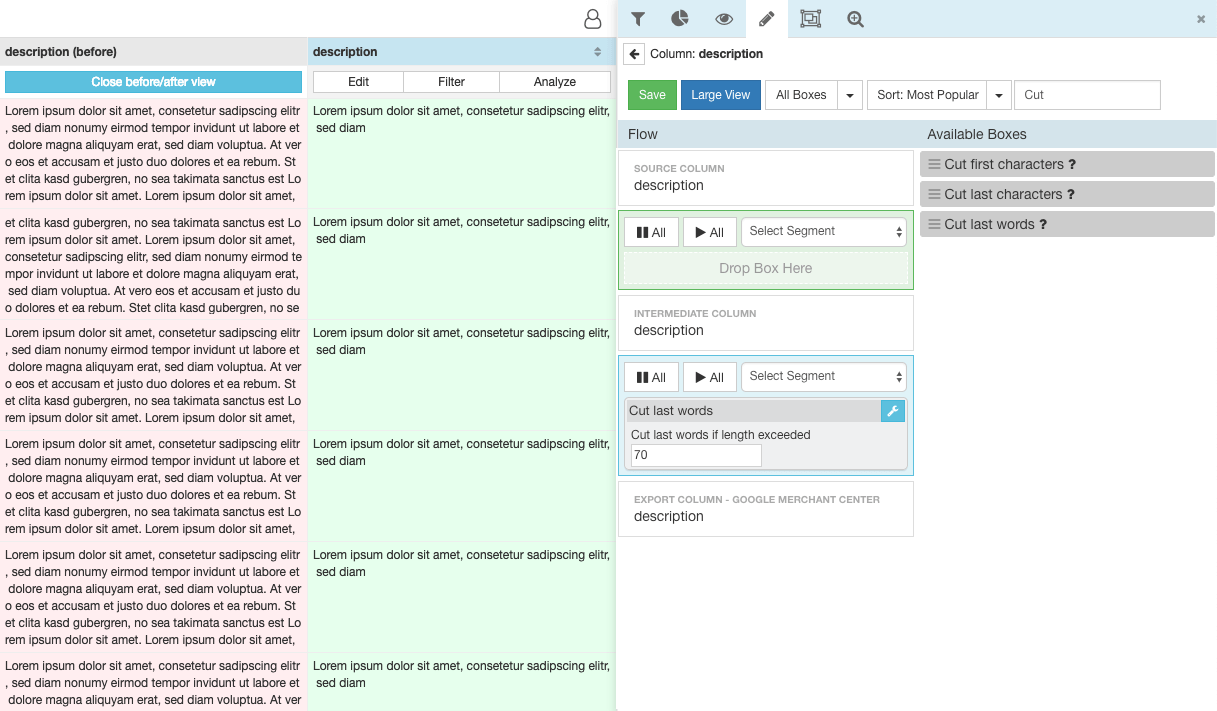Click the Cut last words box header in Flow
This screenshot has height=711, width=1217.
(x=752, y=411)
